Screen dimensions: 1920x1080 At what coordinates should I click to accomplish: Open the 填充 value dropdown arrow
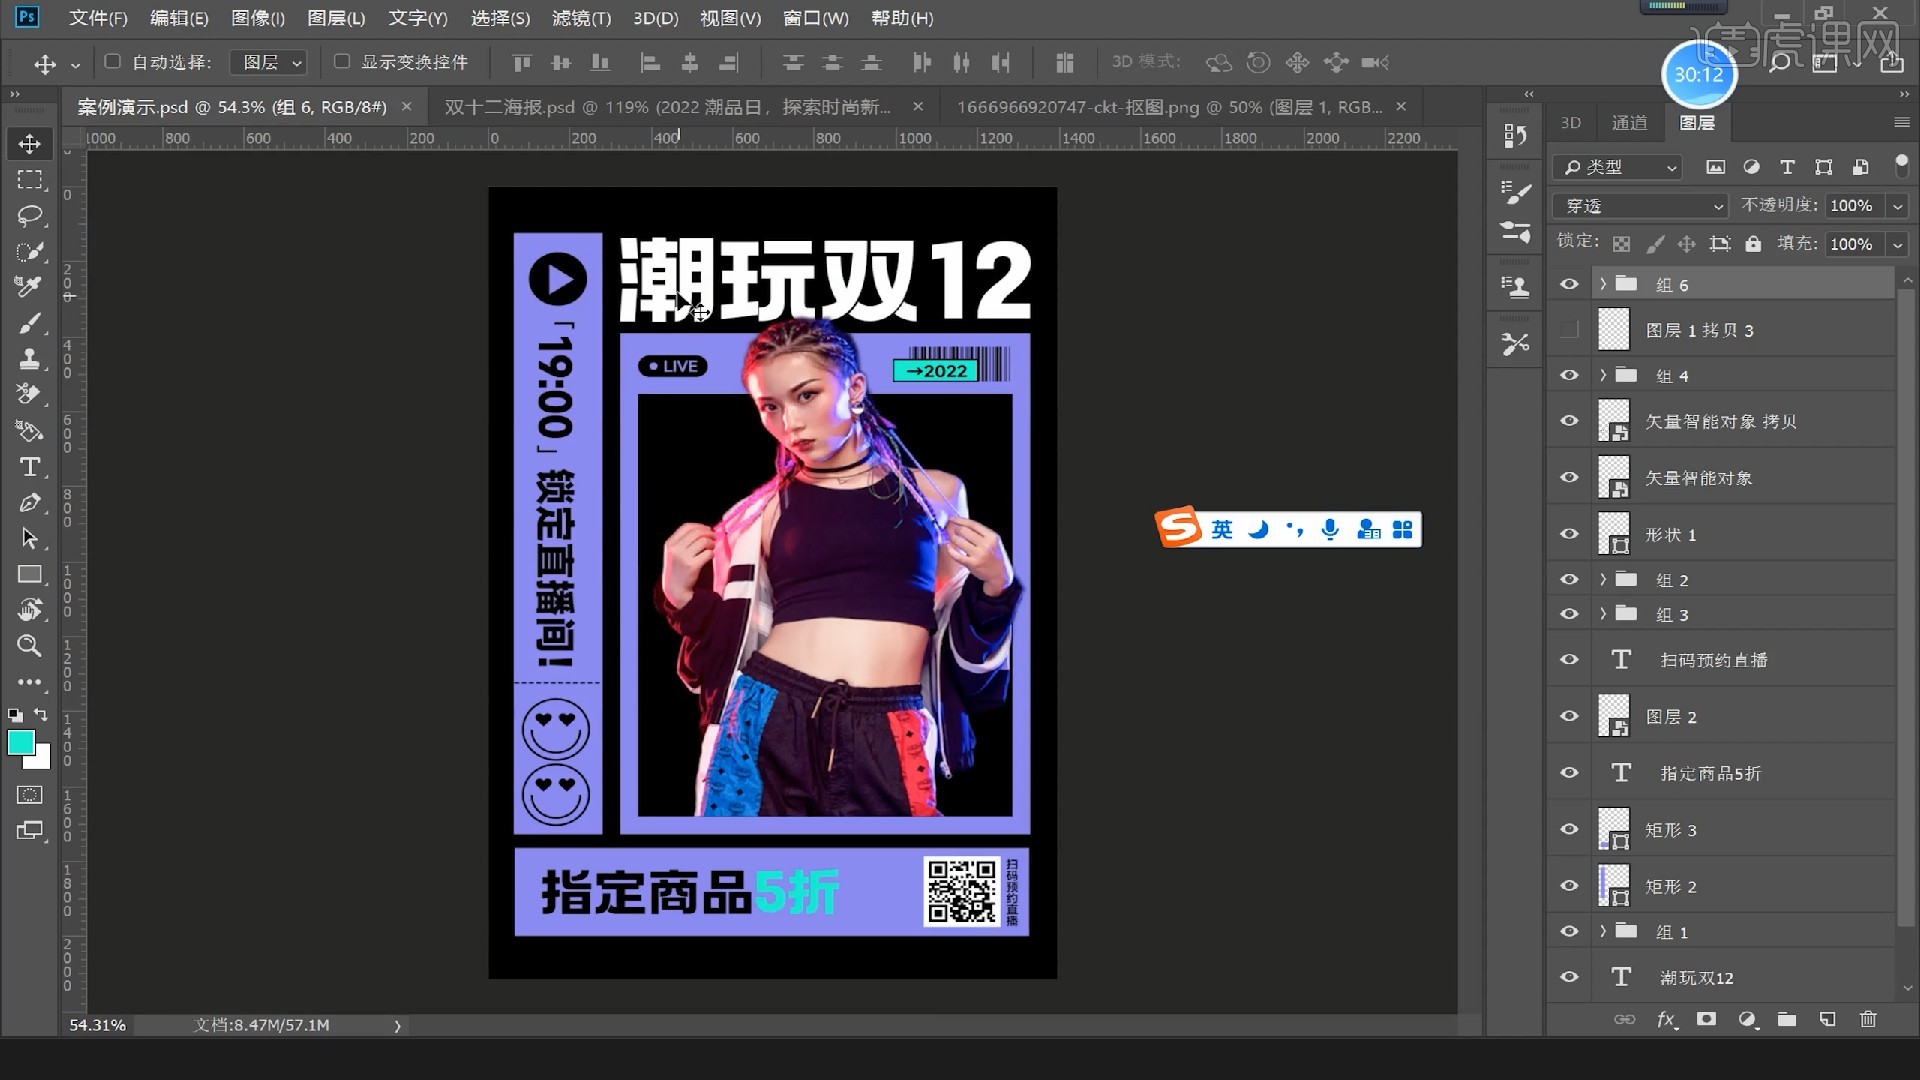click(x=1897, y=244)
